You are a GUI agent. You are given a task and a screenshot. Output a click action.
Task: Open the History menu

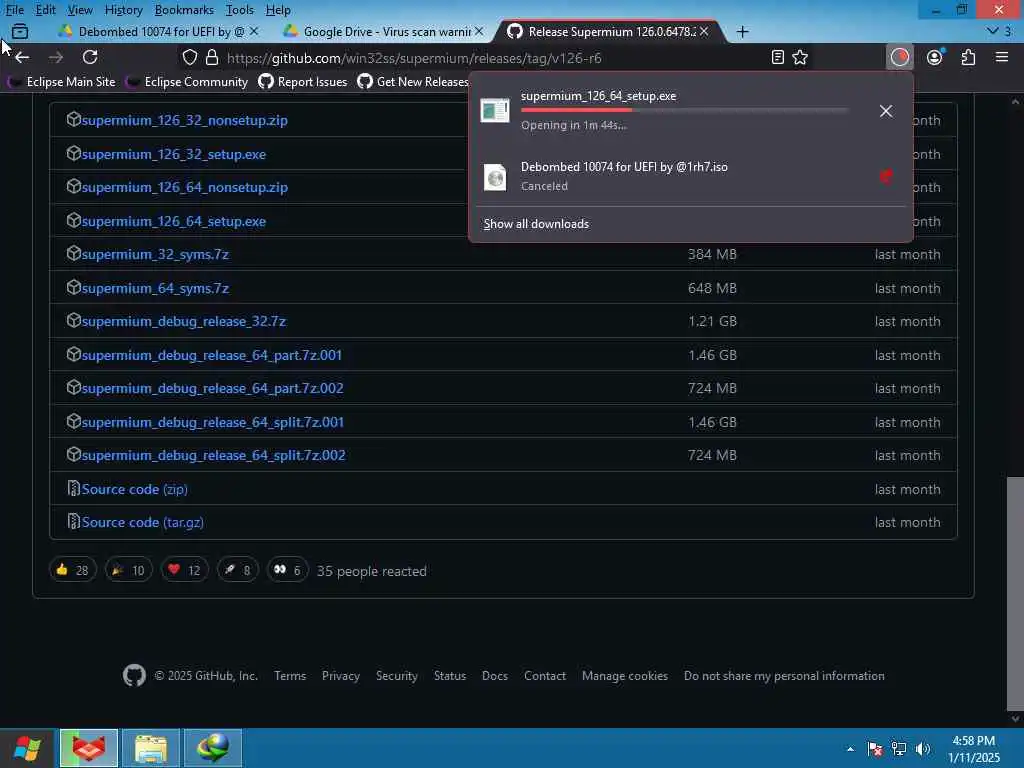pos(123,10)
